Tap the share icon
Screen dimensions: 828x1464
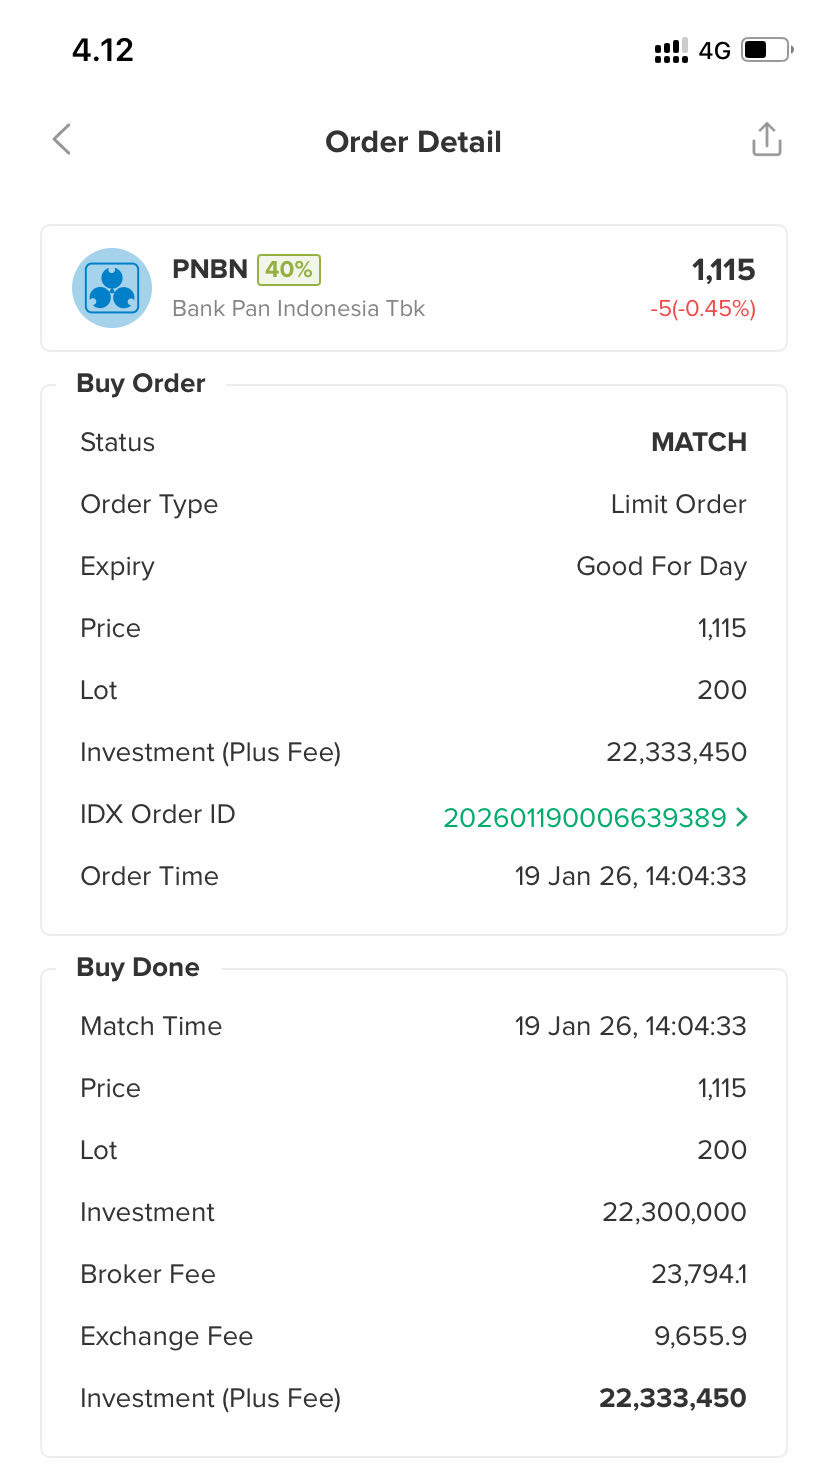[x=766, y=140]
